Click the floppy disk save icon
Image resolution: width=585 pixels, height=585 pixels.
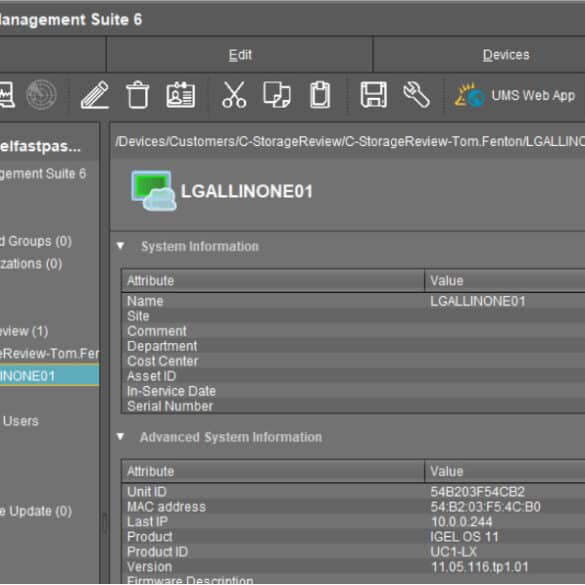click(373, 95)
